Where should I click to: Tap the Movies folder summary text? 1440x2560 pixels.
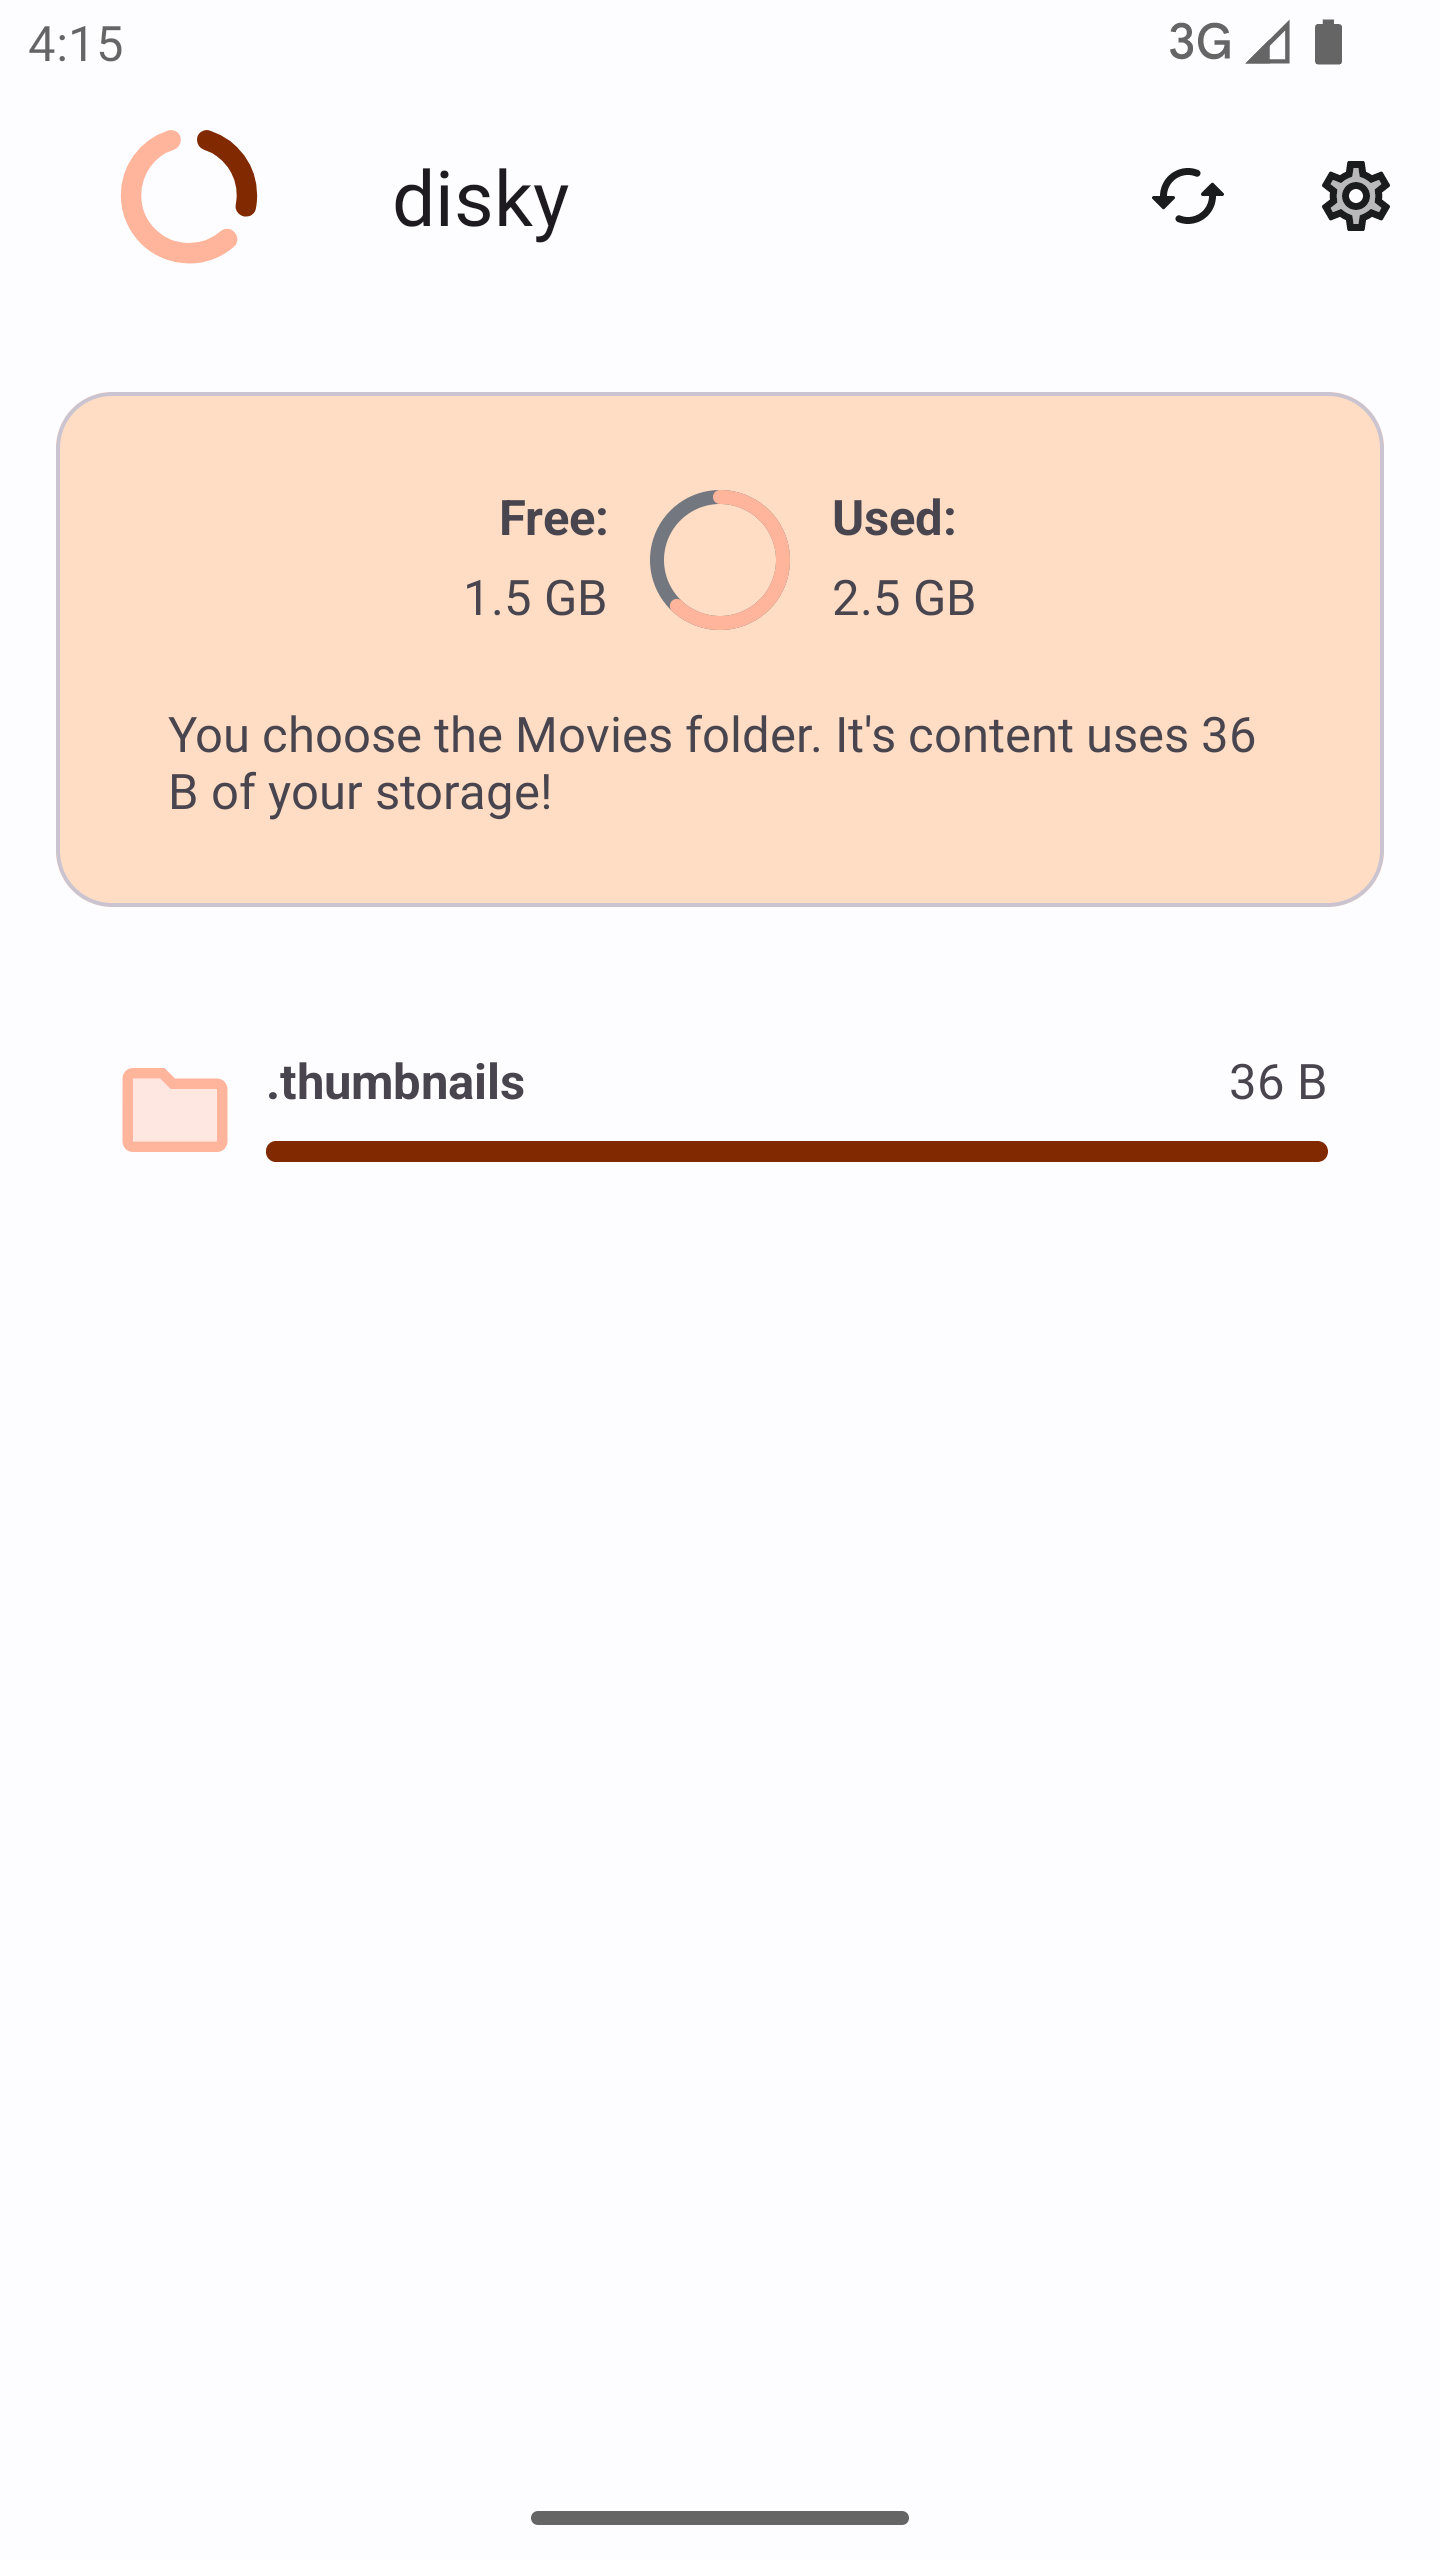click(x=712, y=763)
